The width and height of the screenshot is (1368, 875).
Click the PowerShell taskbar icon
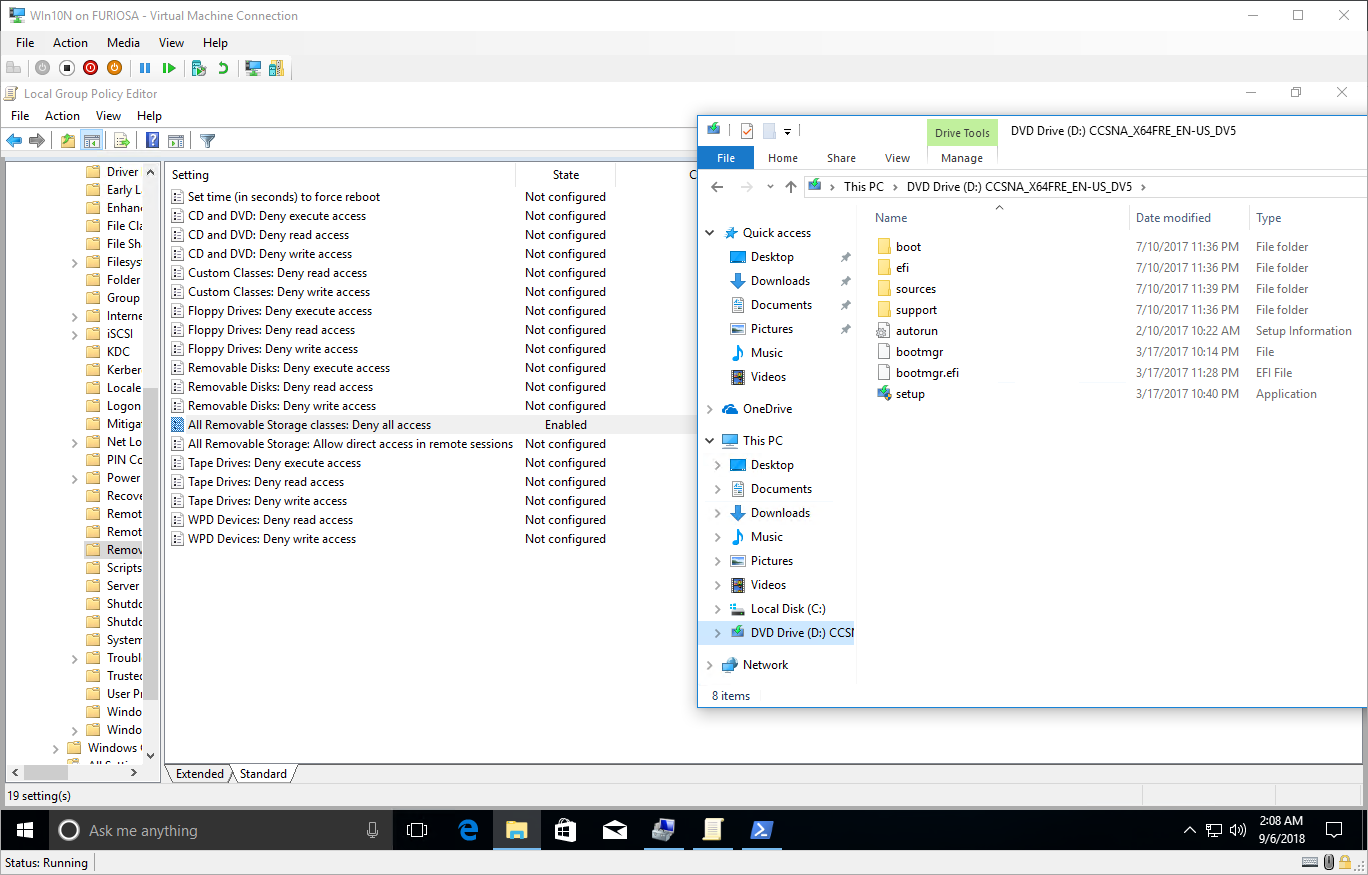pos(762,830)
